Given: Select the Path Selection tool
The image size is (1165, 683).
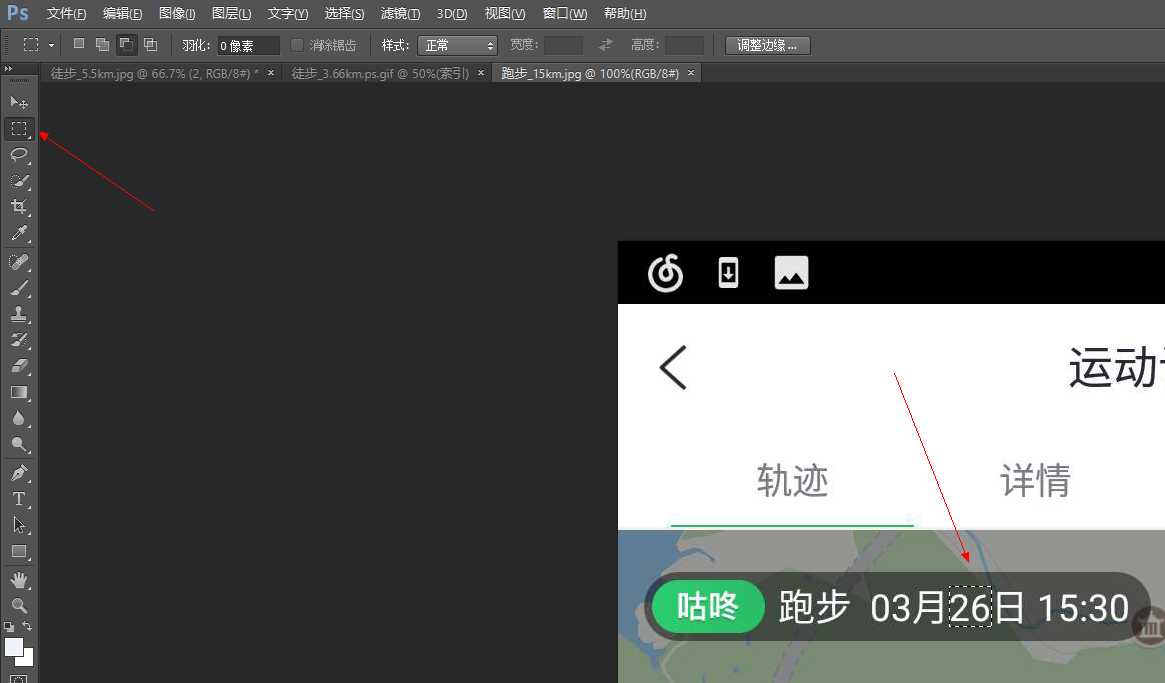Looking at the screenshot, I should point(19,525).
